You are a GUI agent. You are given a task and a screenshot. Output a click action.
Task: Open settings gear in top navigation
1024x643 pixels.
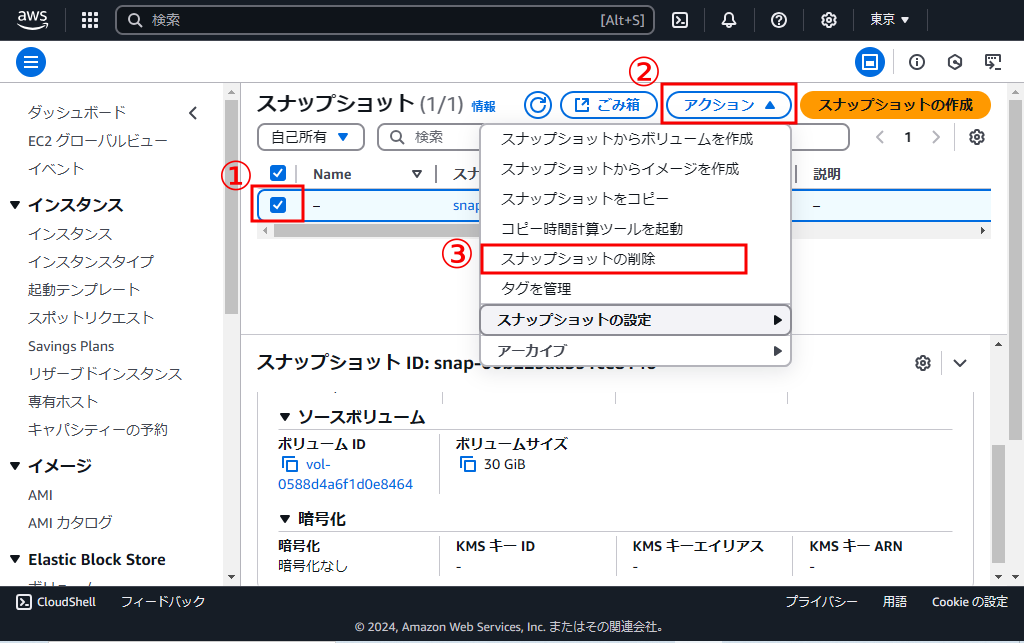829,20
